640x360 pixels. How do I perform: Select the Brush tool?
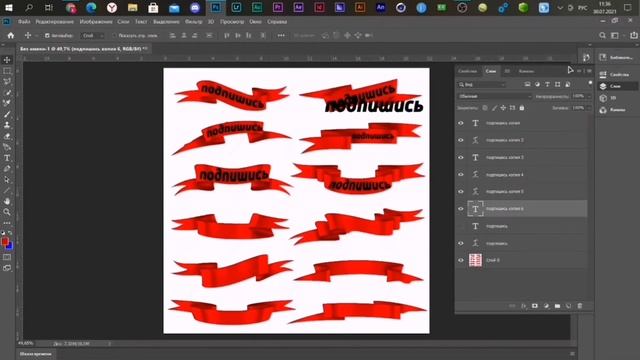pos(7,114)
